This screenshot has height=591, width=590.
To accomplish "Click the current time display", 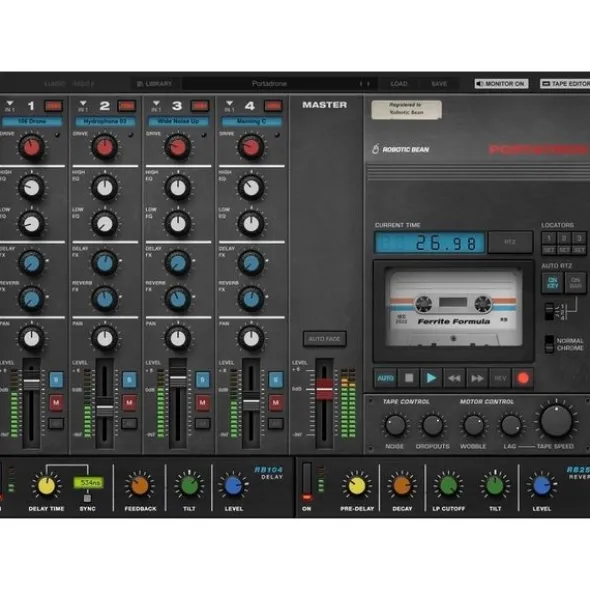I will (430, 243).
